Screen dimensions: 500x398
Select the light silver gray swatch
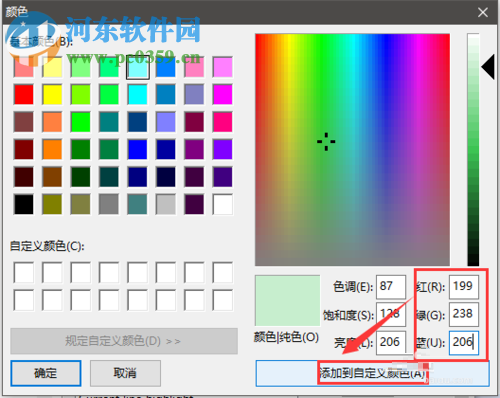point(166,204)
